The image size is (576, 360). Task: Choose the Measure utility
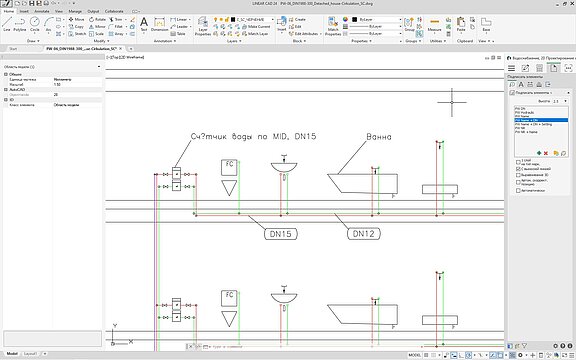(434, 24)
